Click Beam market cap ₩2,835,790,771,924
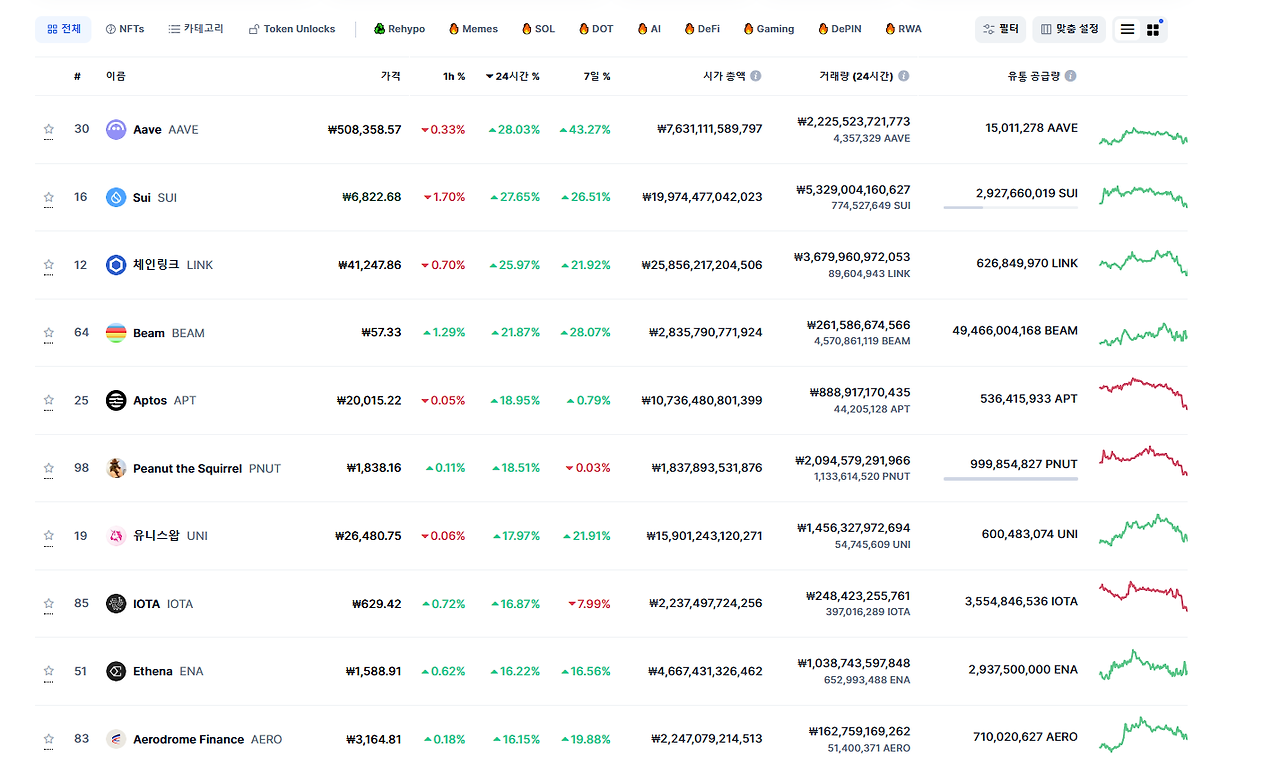 [x=705, y=332]
